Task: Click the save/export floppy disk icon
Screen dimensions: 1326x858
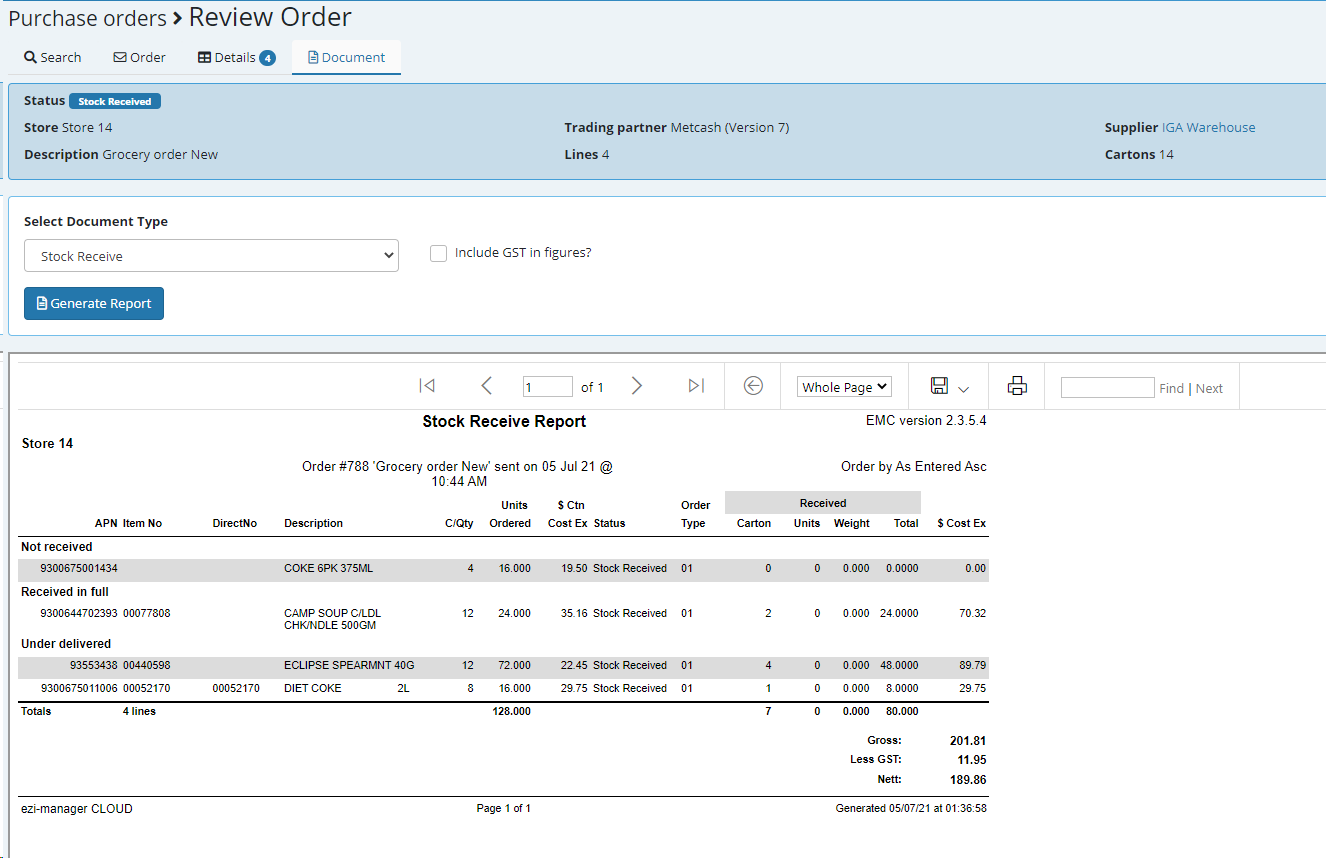Action: [x=939, y=386]
